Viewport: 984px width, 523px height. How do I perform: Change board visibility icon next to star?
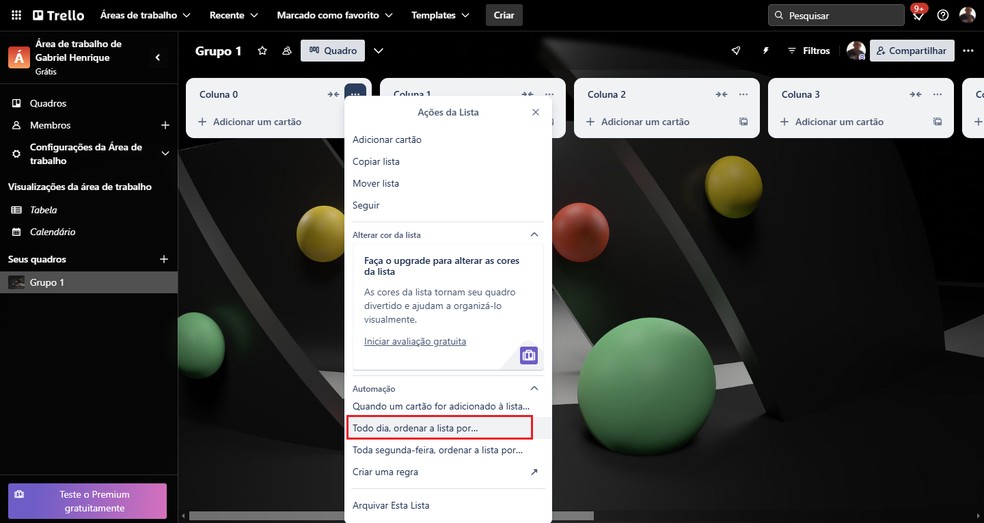coord(287,51)
